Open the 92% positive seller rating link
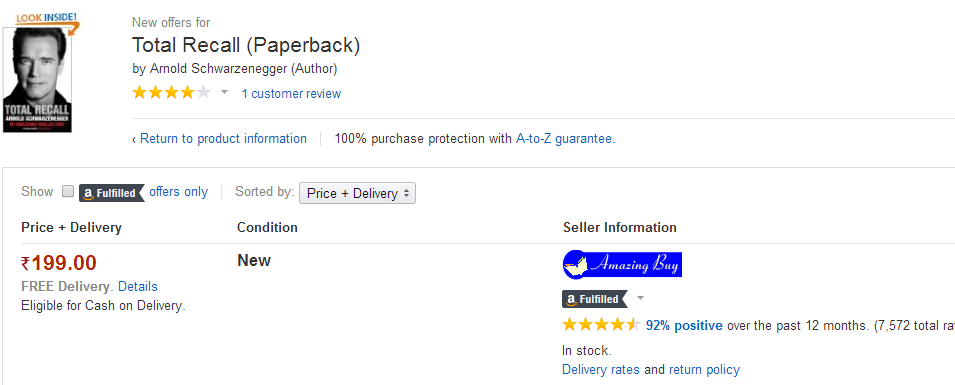This screenshot has height=385, width=955. [684, 325]
